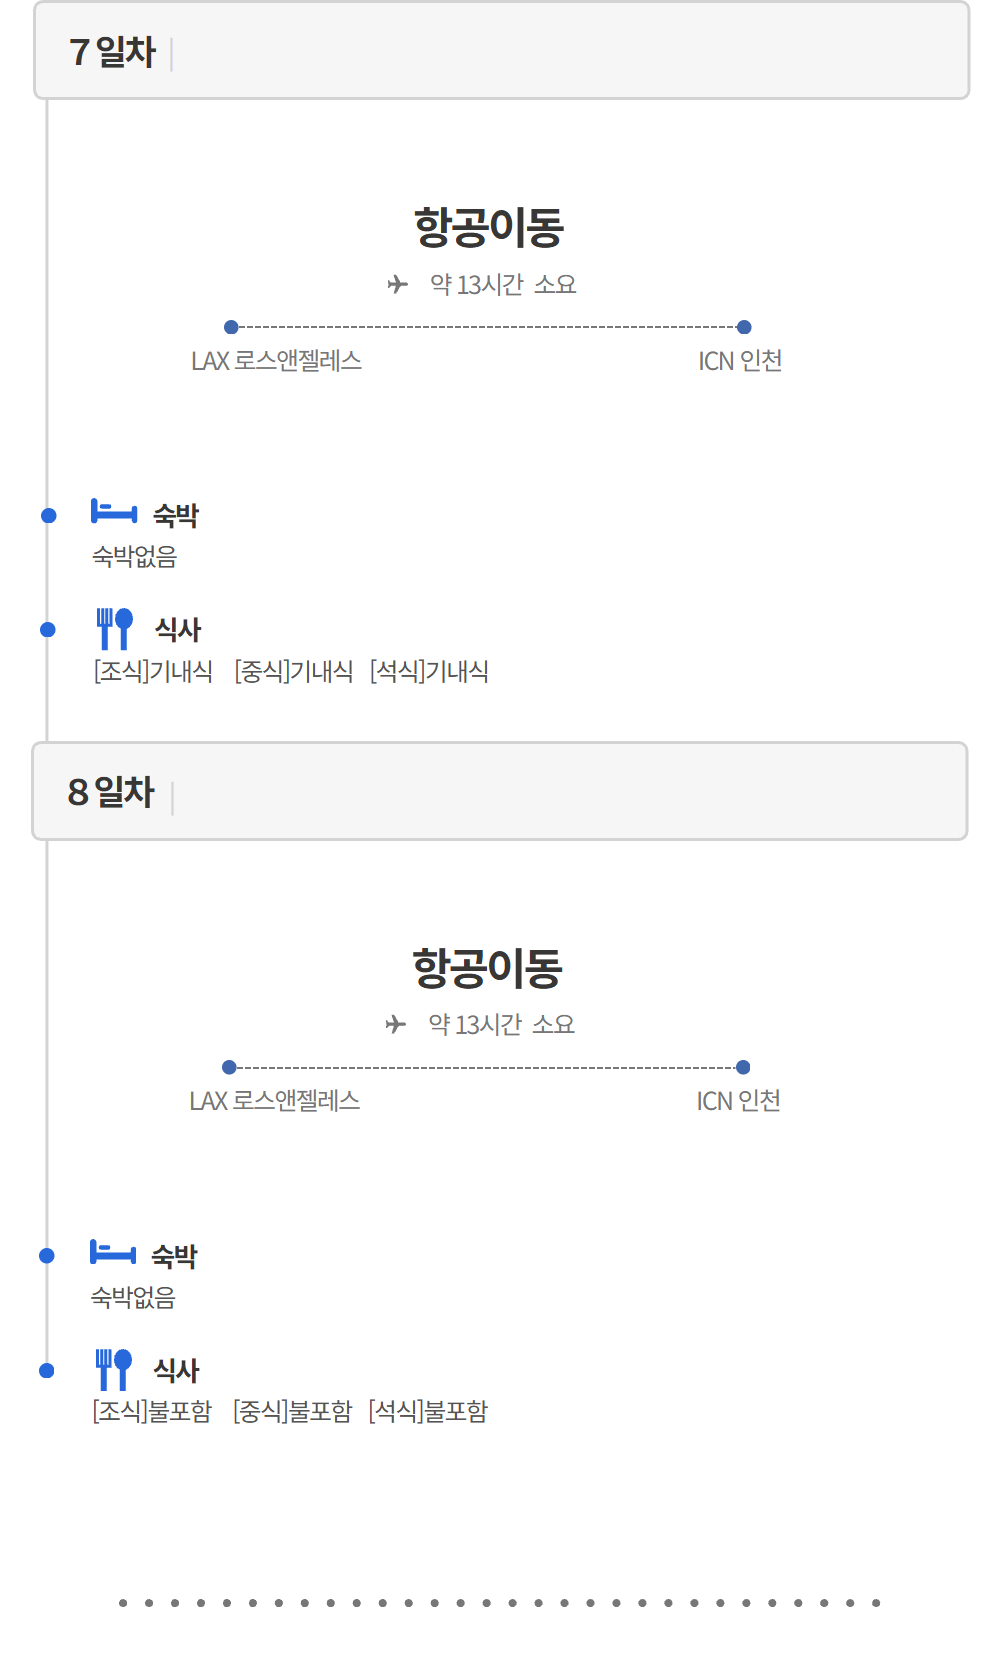The height and width of the screenshot is (1680, 1000).
Task: Click the Day 7 fork and spoon meal icon
Action: pos(114,628)
